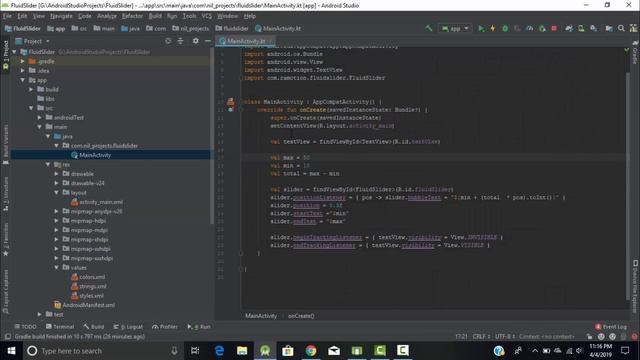Select MainActivity in project tree
640x360 pixels.
click(x=91, y=155)
